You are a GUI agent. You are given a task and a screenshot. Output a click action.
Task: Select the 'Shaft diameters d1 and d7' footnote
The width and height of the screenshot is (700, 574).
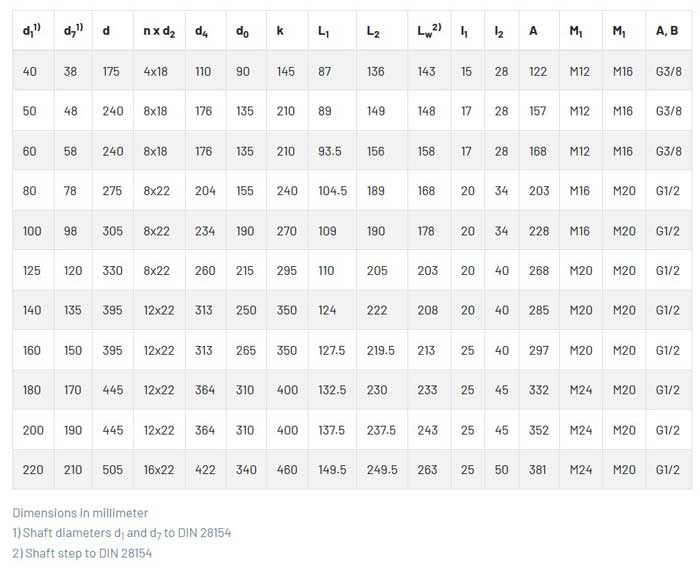tap(121, 533)
